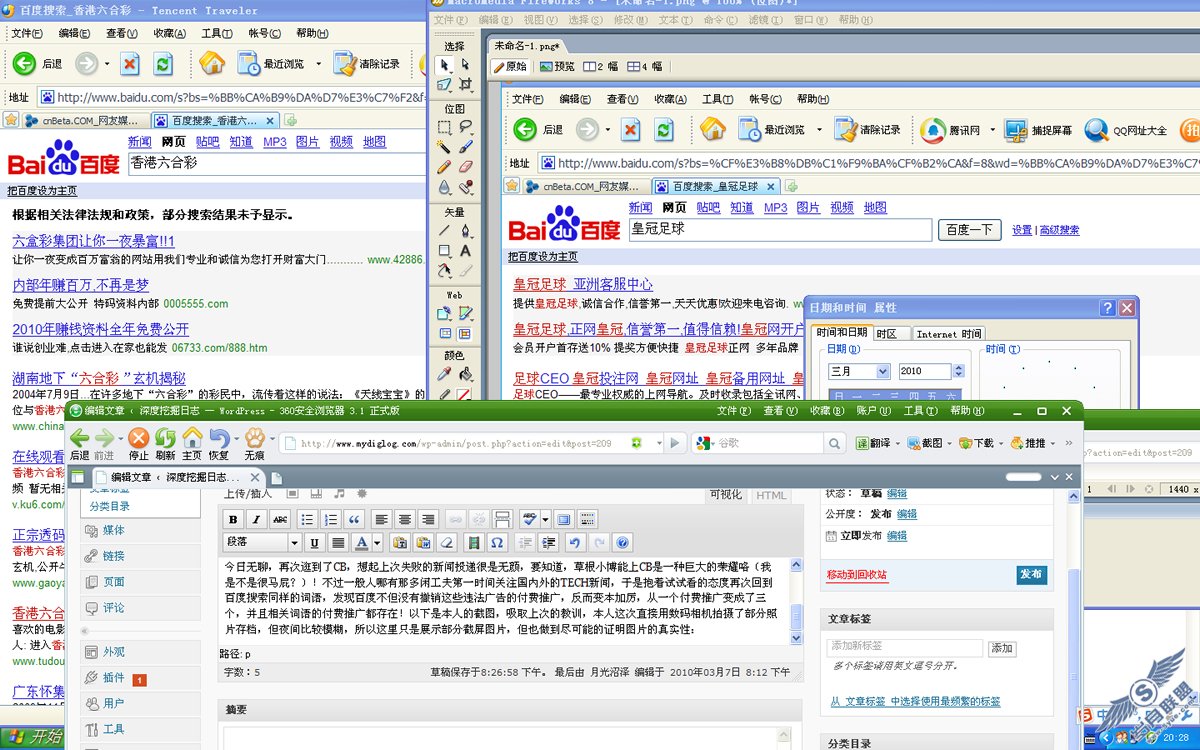The image size is (1200, 750).
Task: Open 插件 in the WordPress sidebar
Action: click(114, 678)
